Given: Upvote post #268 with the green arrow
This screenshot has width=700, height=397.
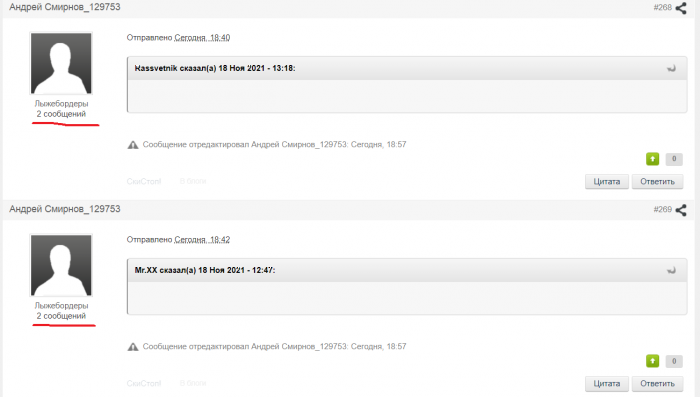Looking at the screenshot, I should [652, 159].
